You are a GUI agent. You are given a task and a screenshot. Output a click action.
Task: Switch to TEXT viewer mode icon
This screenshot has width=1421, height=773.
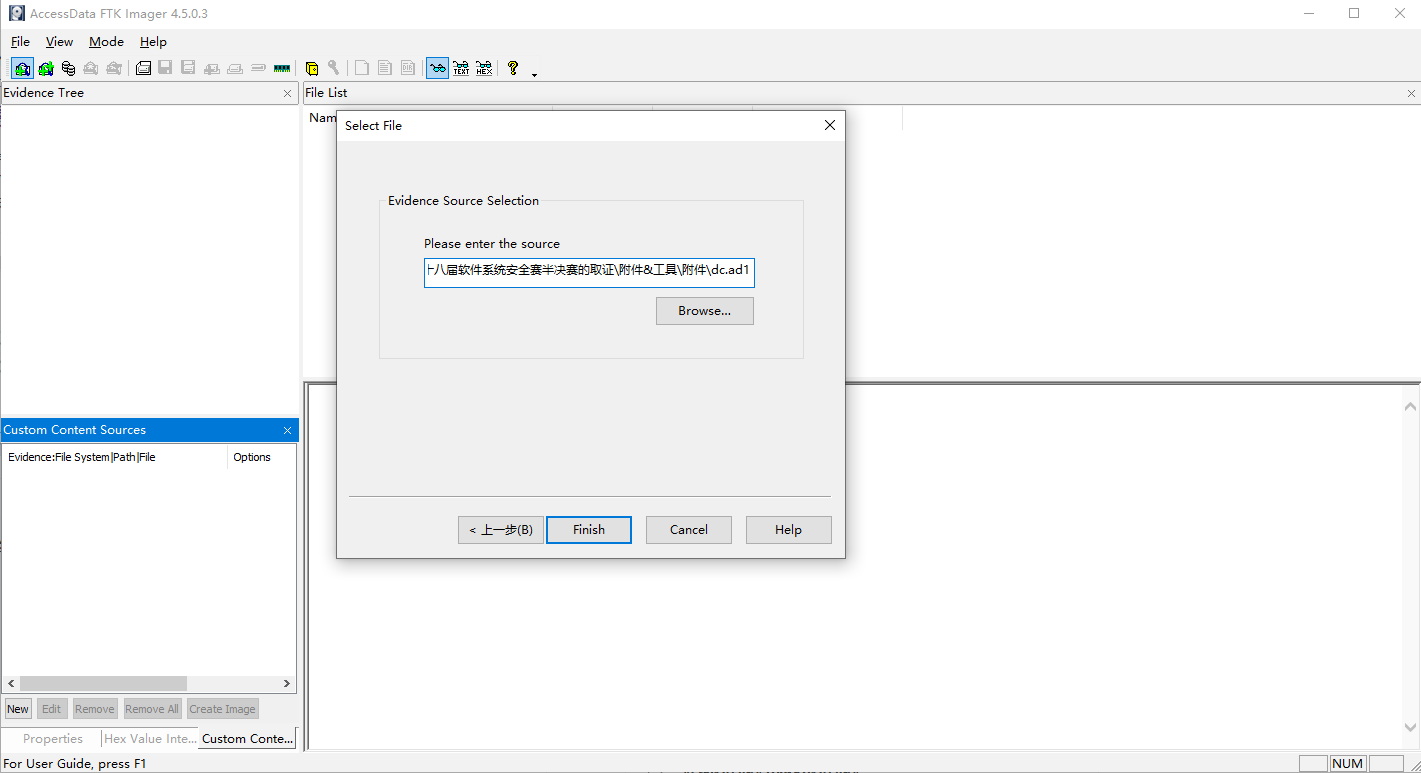pyautogui.click(x=461, y=68)
